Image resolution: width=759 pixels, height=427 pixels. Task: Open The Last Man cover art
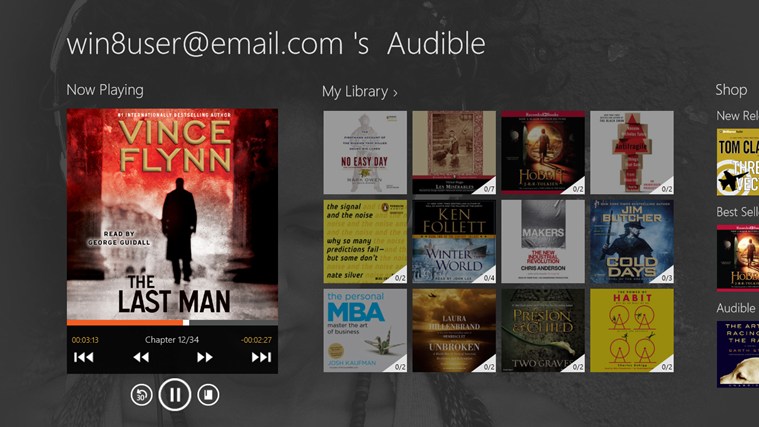click(172, 214)
